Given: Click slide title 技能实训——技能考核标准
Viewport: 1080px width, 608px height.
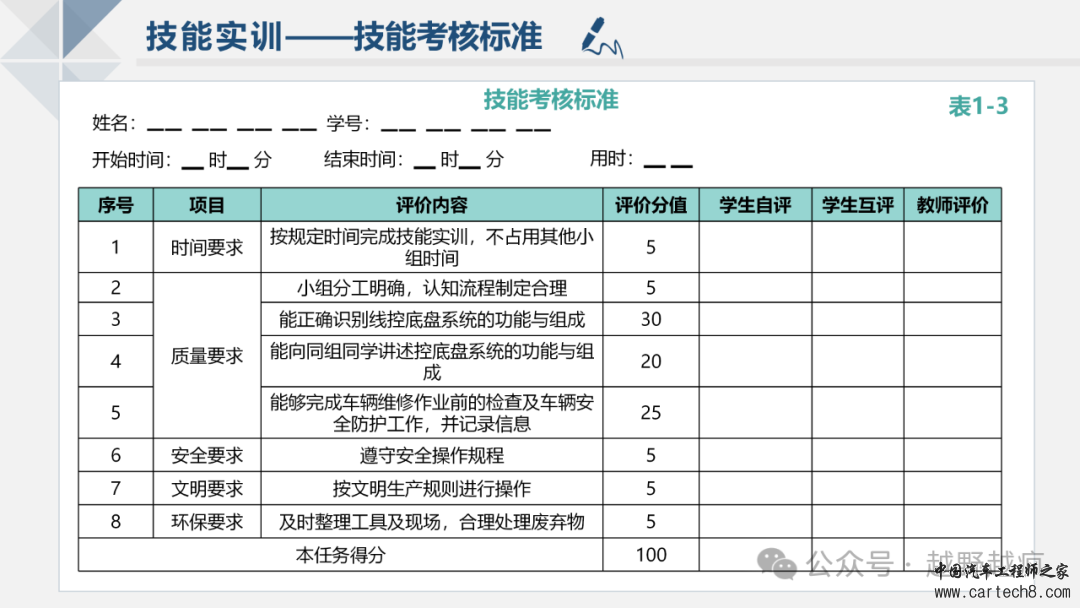Looking at the screenshot, I should point(344,36).
